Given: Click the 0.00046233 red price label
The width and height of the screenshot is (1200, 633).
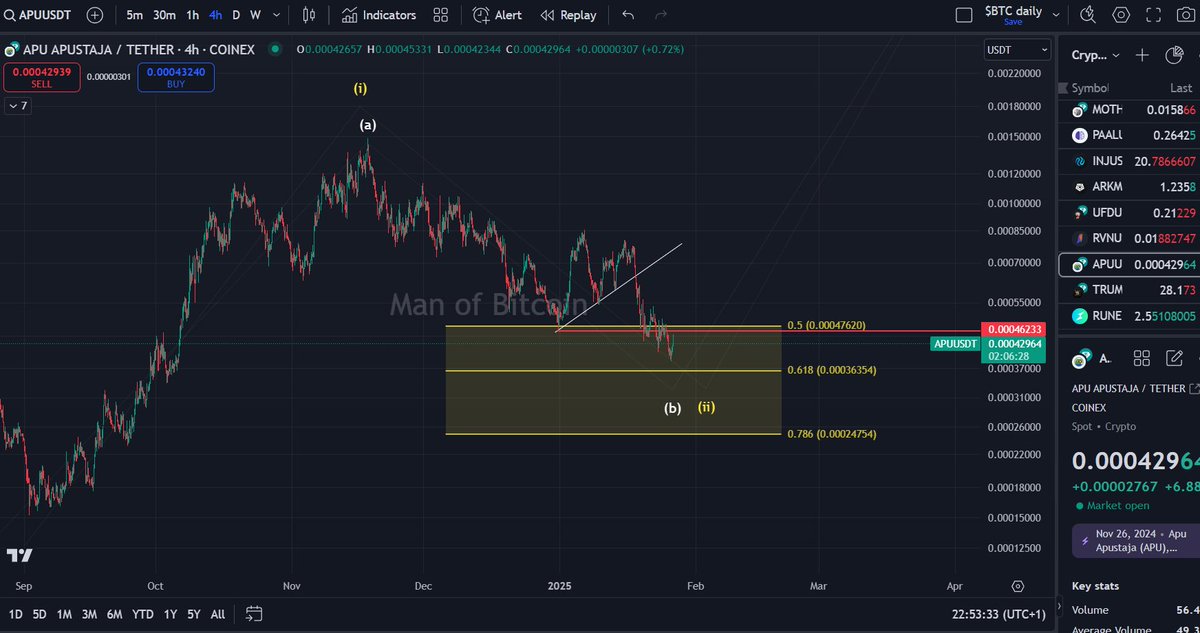Looking at the screenshot, I should (x=1016, y=329).
